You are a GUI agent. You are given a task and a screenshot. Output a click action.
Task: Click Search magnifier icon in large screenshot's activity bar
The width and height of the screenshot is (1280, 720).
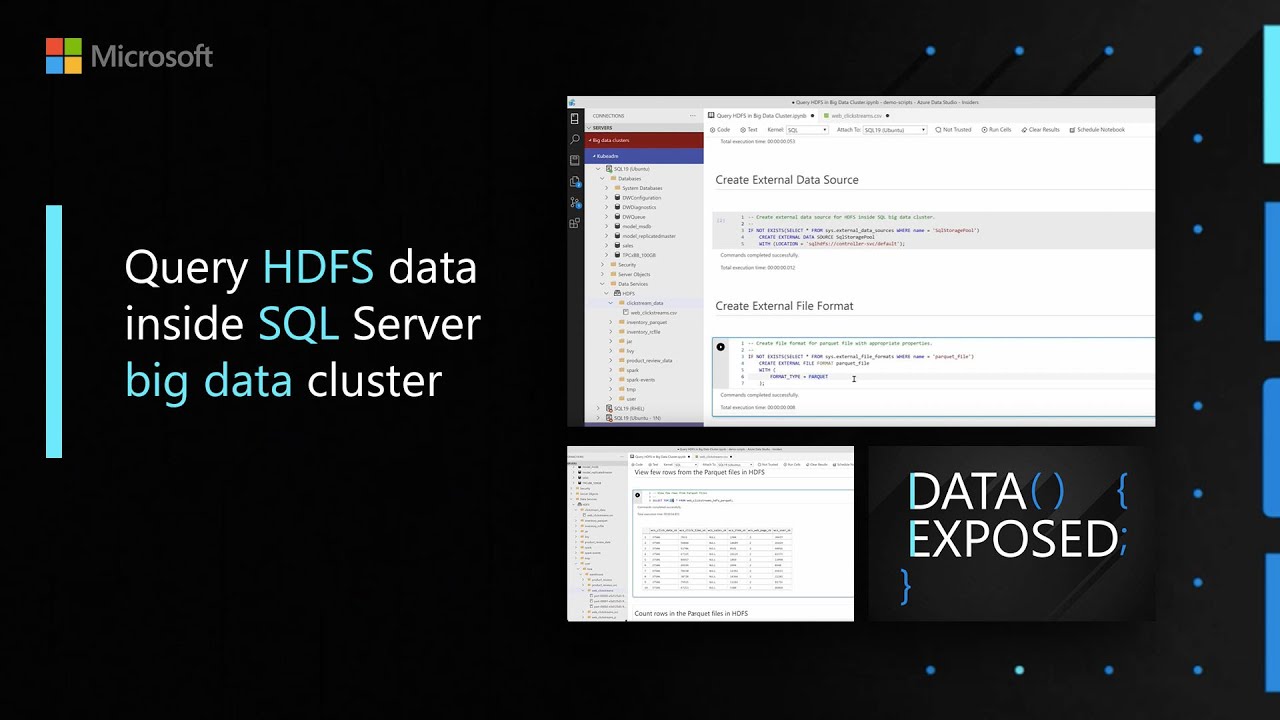click(575, 139)
